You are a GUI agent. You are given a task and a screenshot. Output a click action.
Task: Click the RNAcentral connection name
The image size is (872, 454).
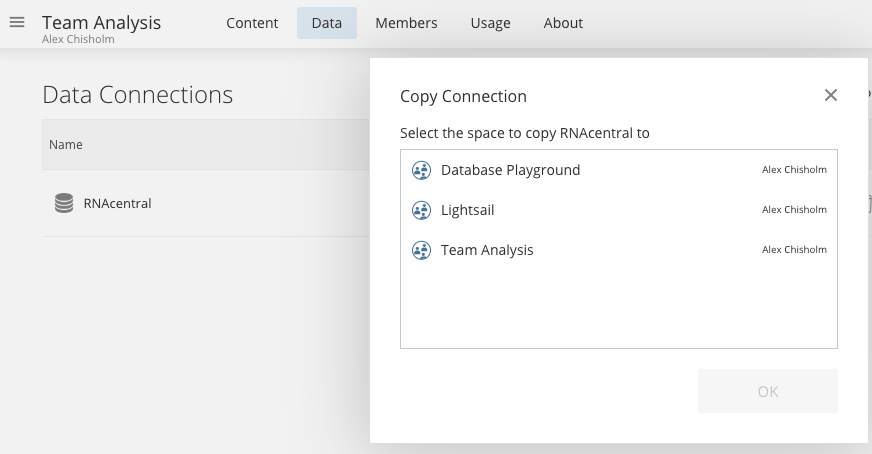117,203
